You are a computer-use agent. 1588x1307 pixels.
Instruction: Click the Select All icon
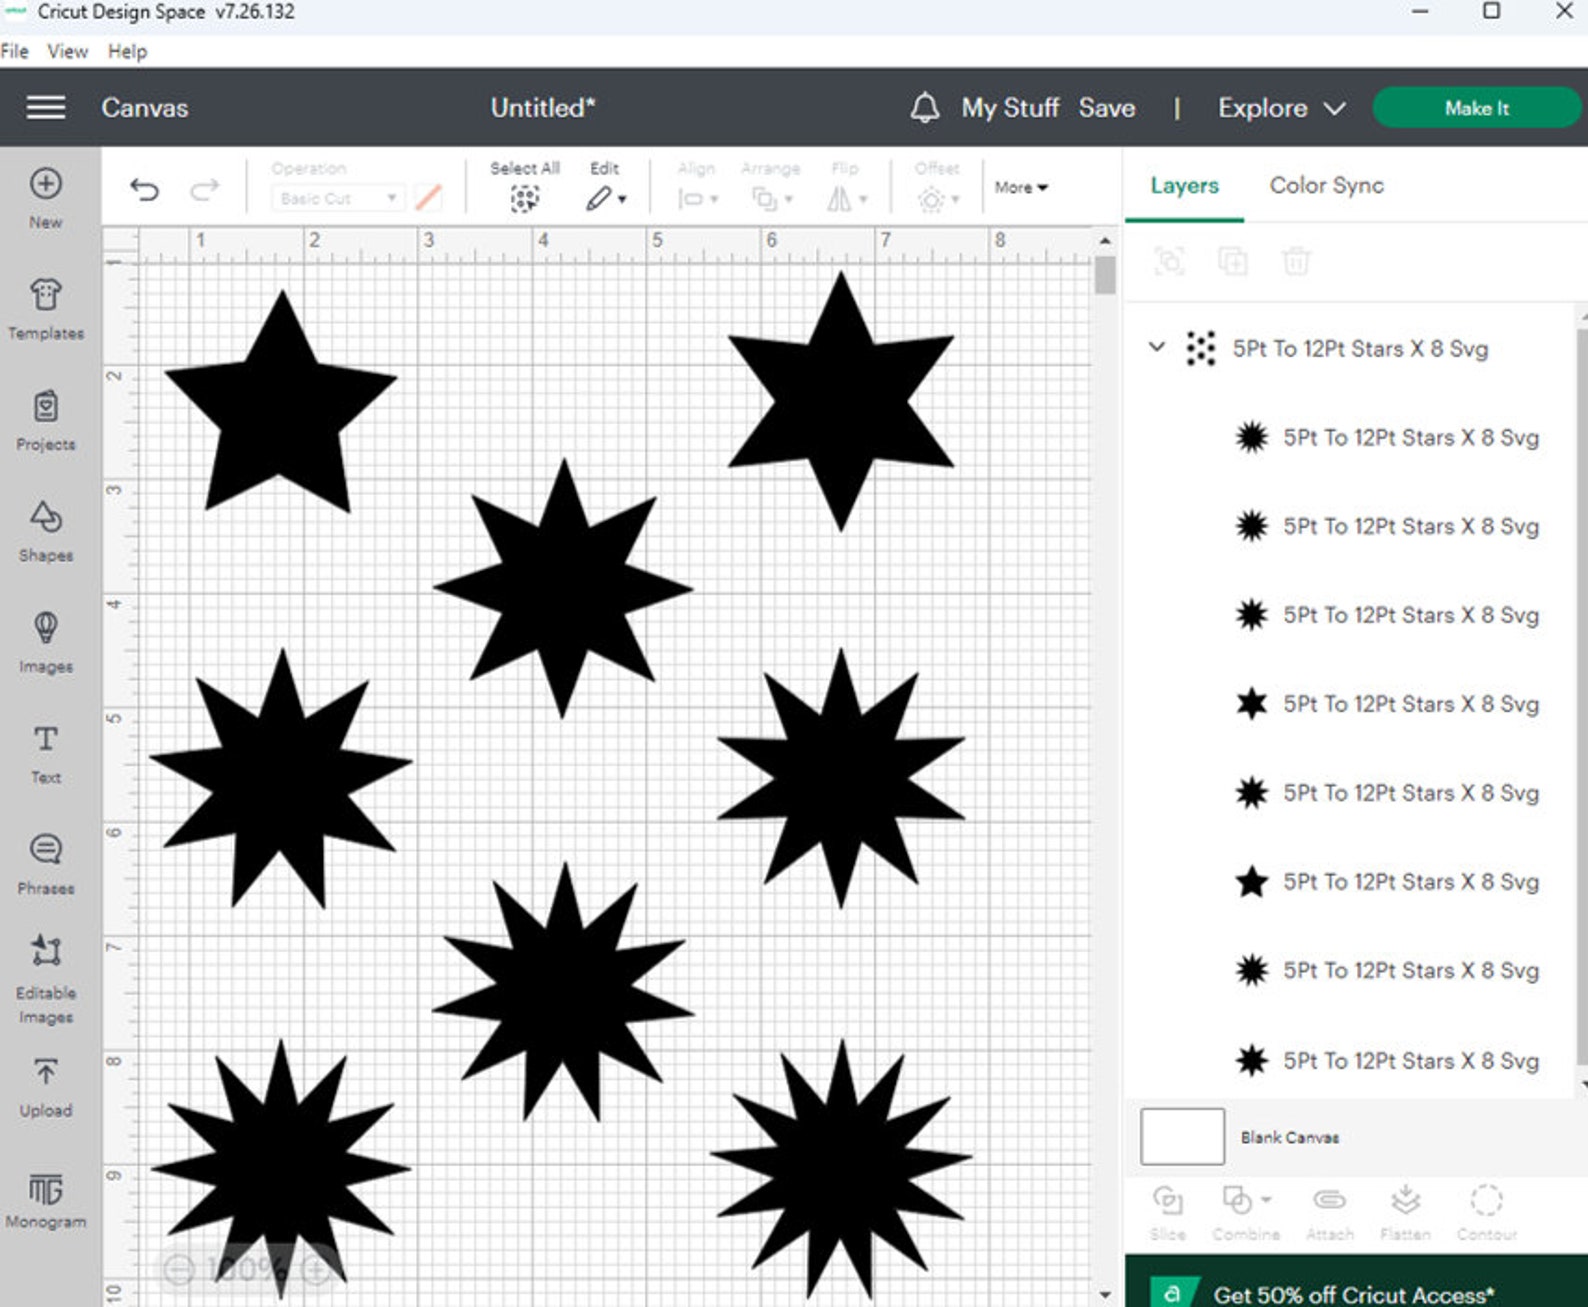pos(525,199)
